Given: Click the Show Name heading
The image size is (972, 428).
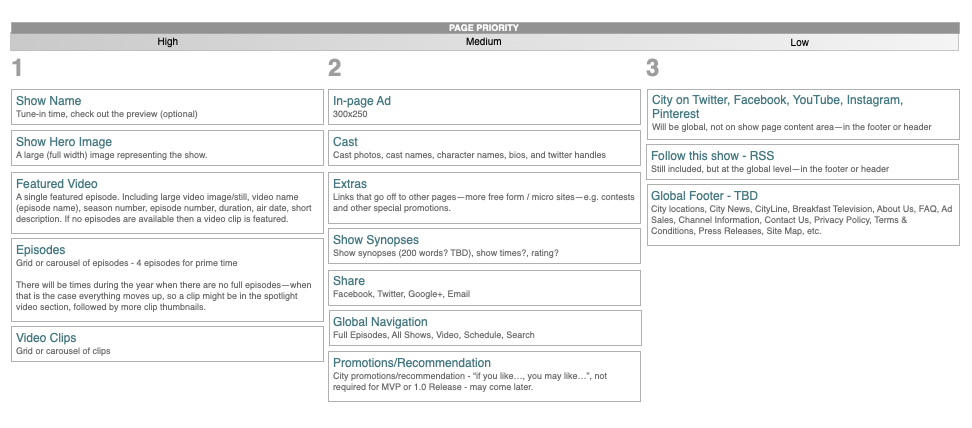Looking at the screenshot, I should pyautogui.click(x=48, y=101).
